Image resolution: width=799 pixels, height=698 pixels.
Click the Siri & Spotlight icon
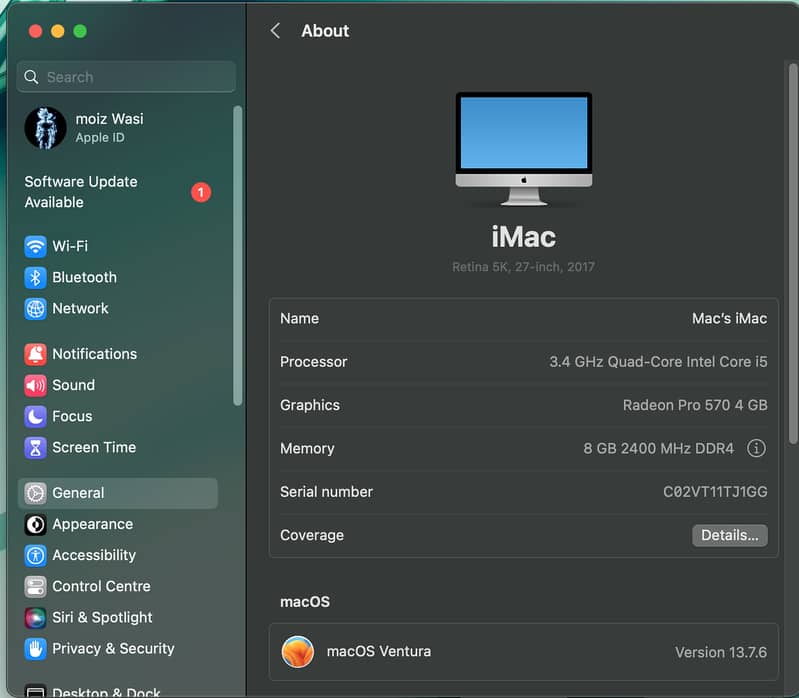click(x=35, y=618)
